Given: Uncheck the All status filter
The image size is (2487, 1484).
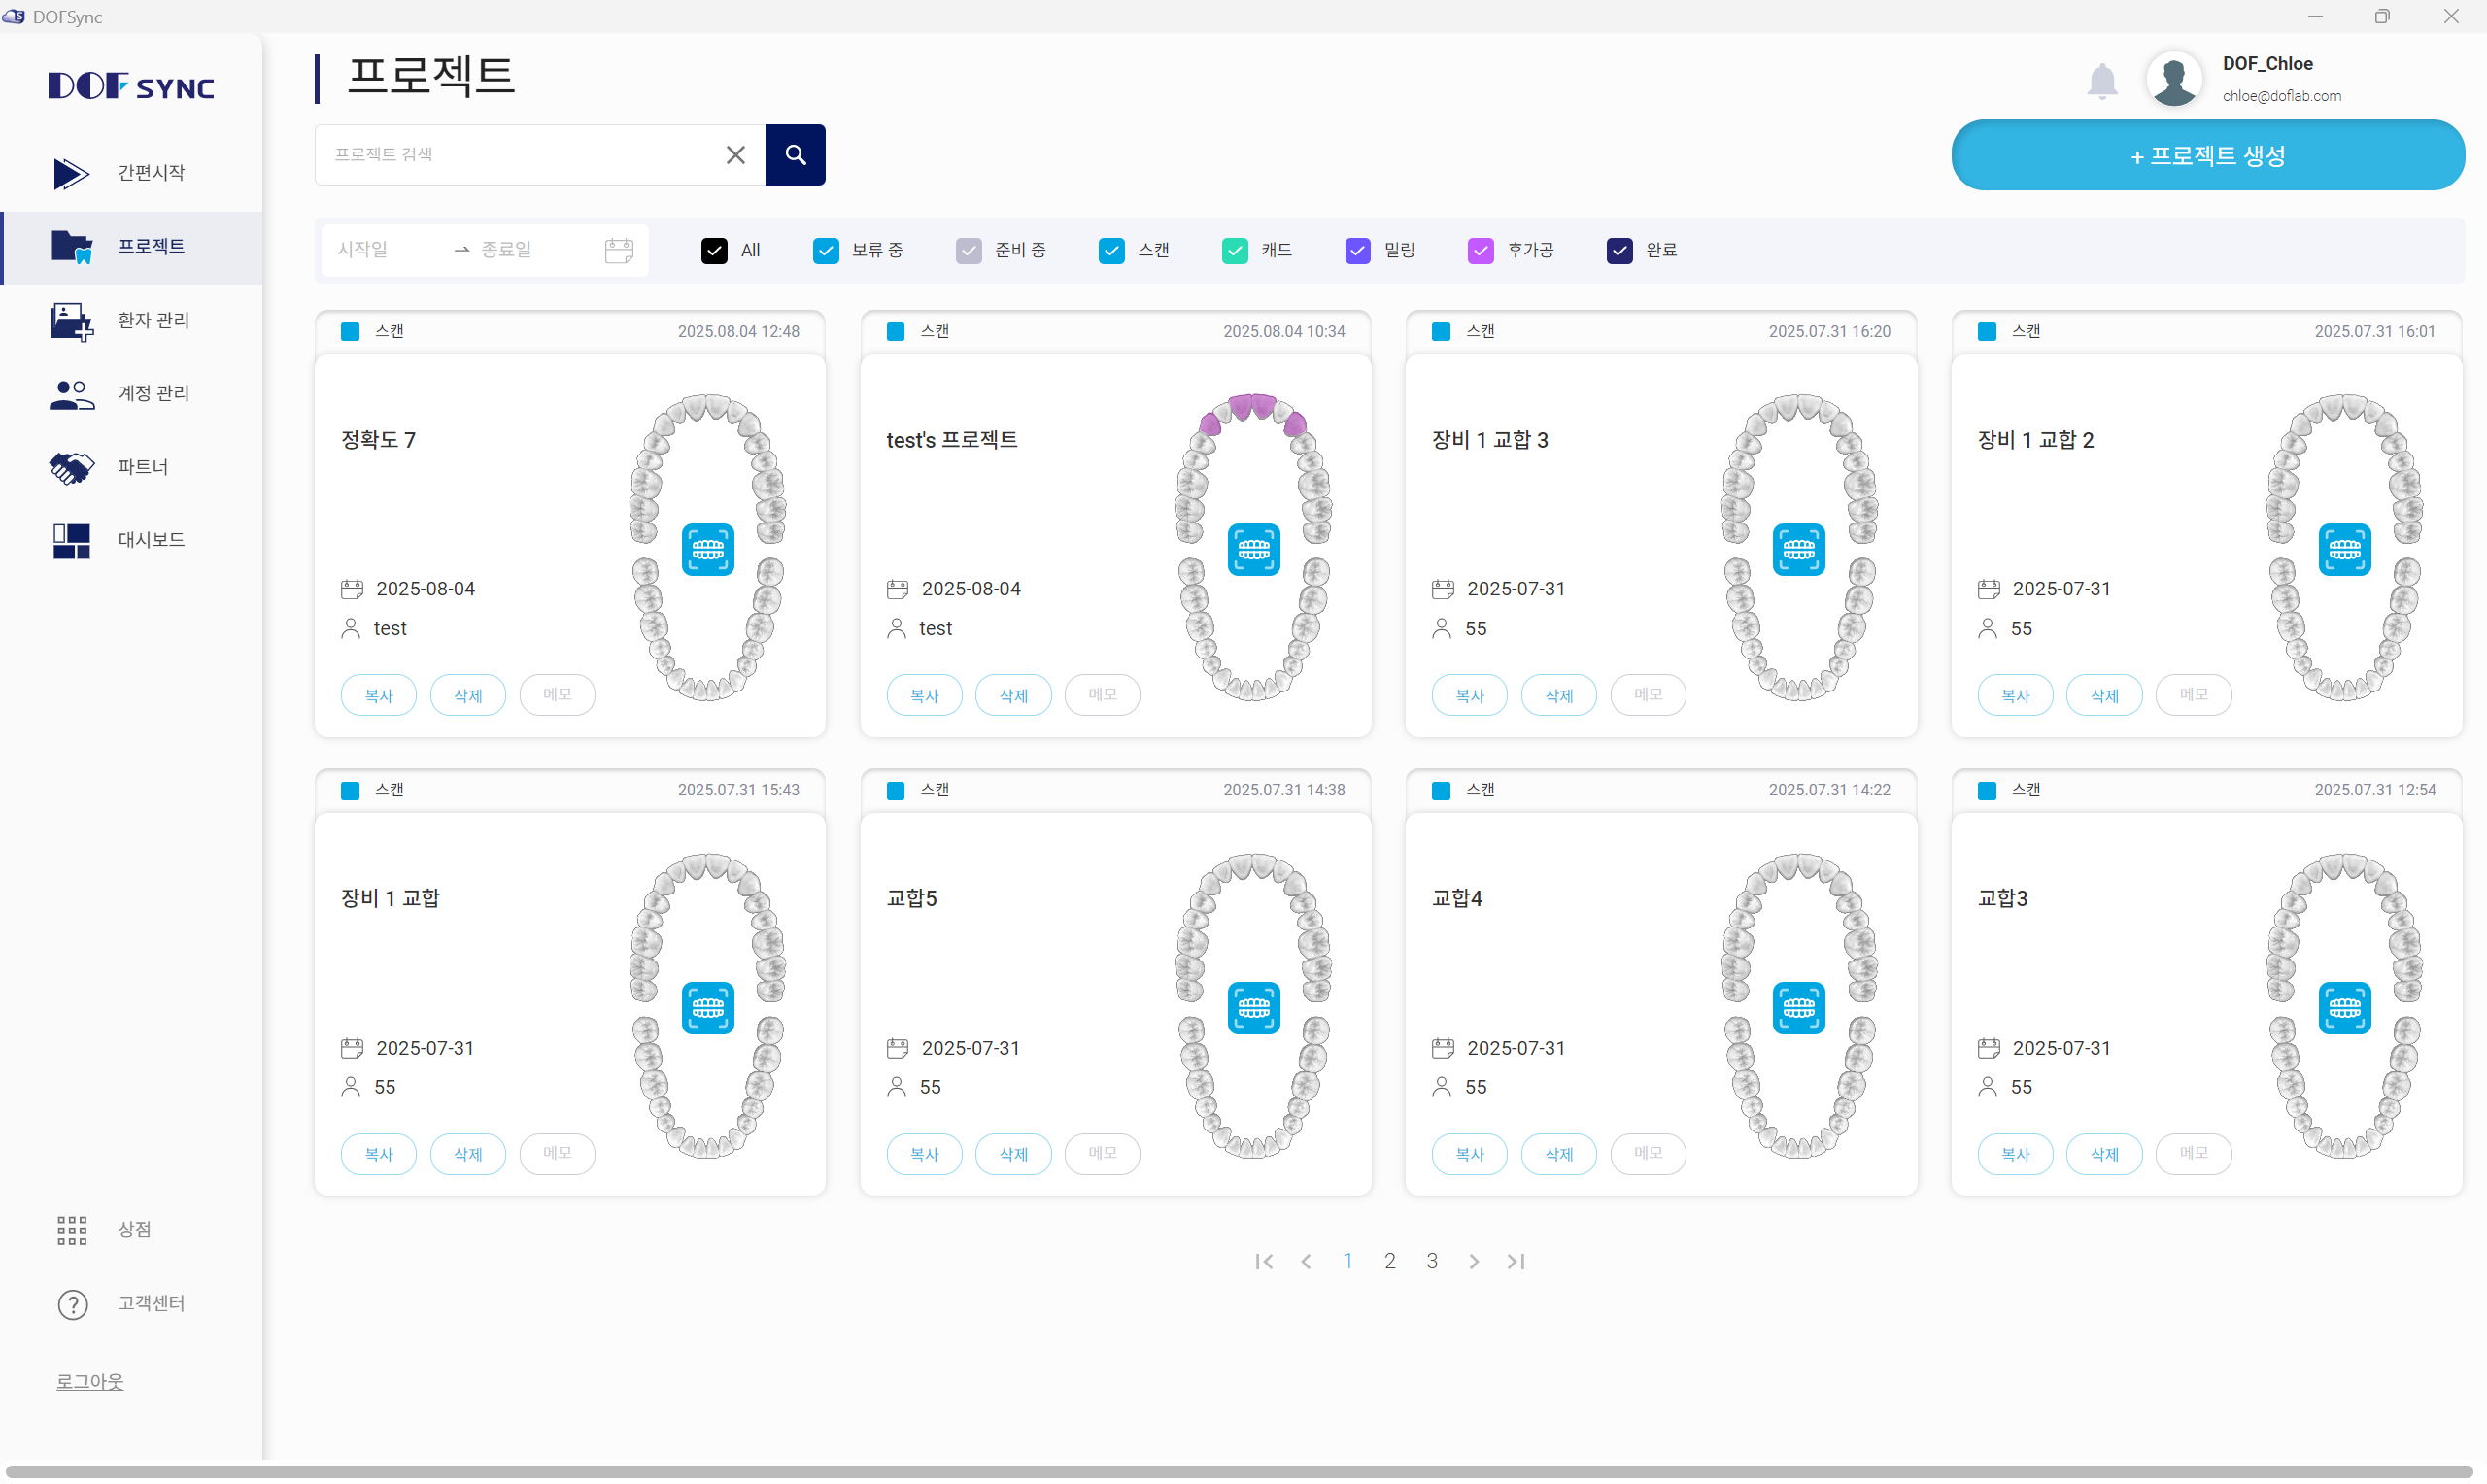Looking at the screenshot, I should (x=714, y=250).
